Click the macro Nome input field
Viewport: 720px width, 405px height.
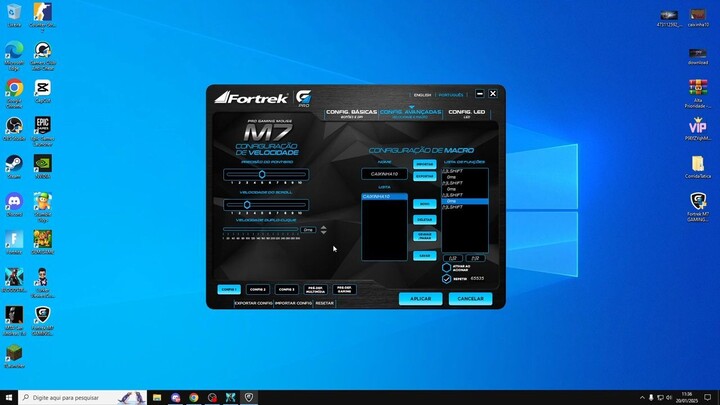coord(384,174)
